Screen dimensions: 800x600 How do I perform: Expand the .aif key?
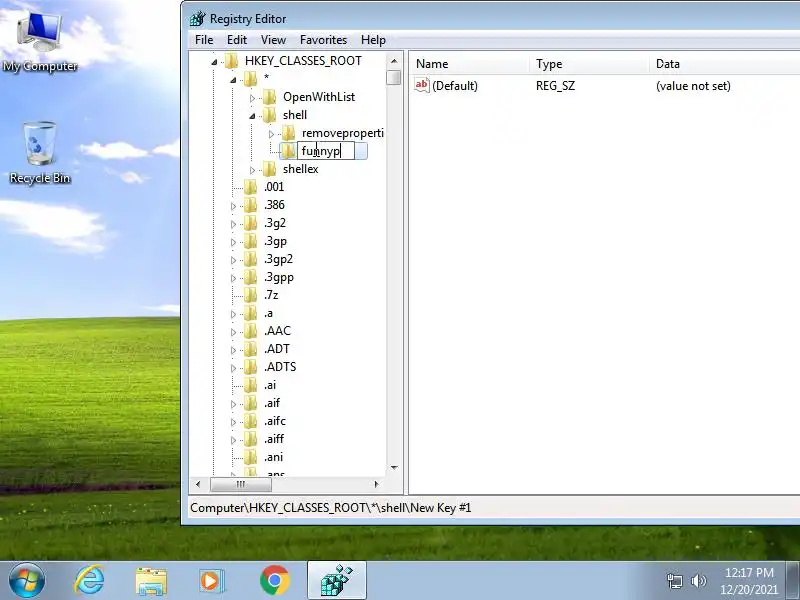click(233, 404)
